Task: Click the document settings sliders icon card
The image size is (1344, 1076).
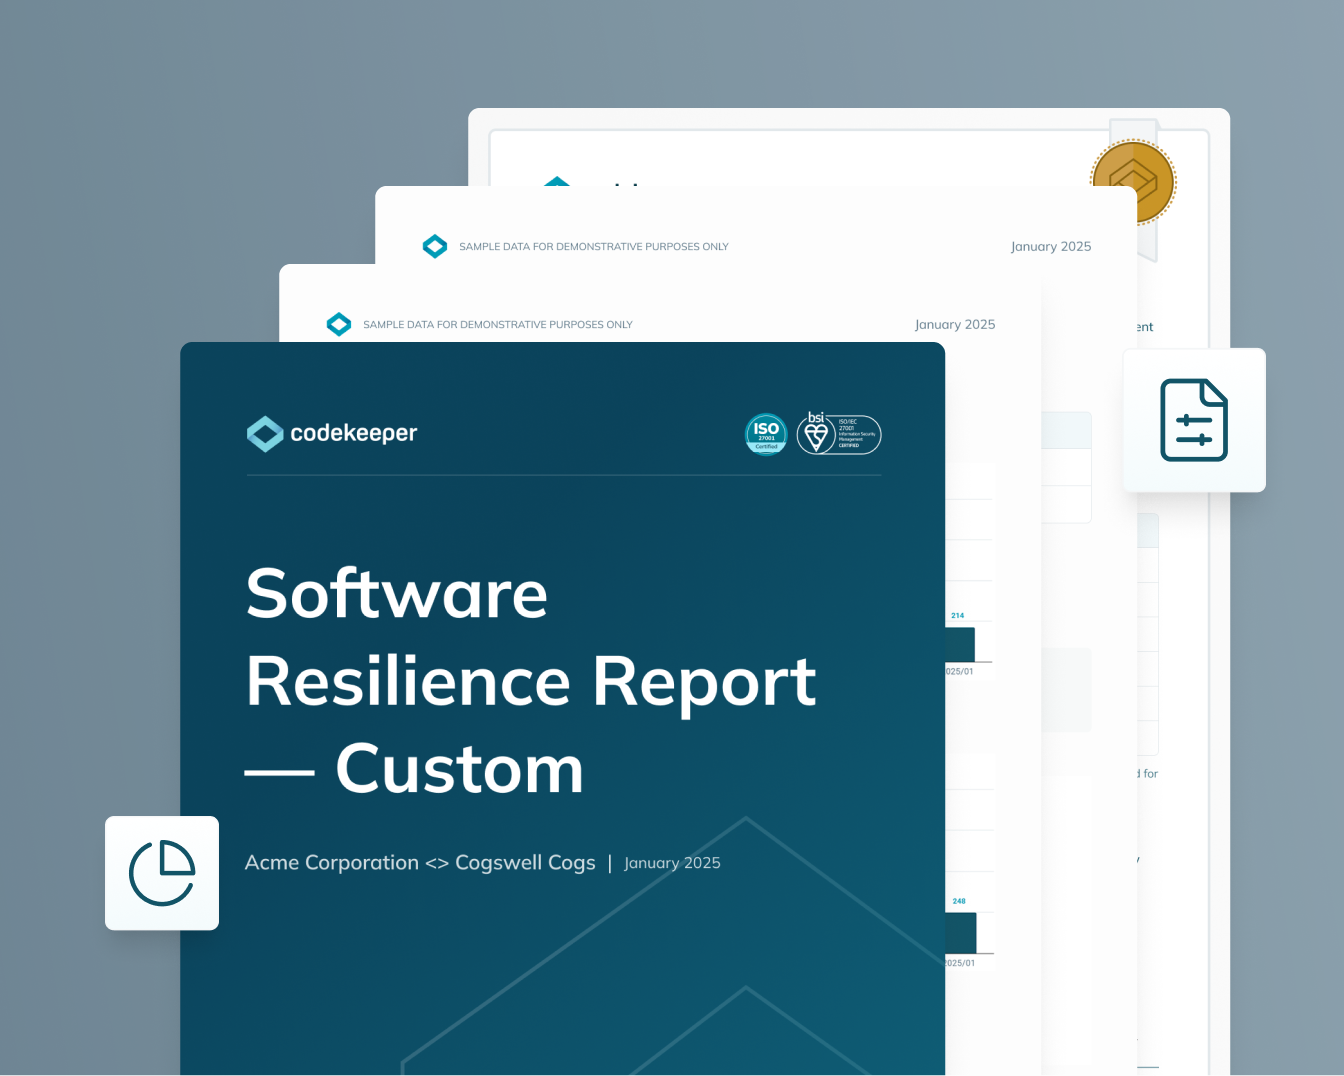Action: pos(1194,420)
